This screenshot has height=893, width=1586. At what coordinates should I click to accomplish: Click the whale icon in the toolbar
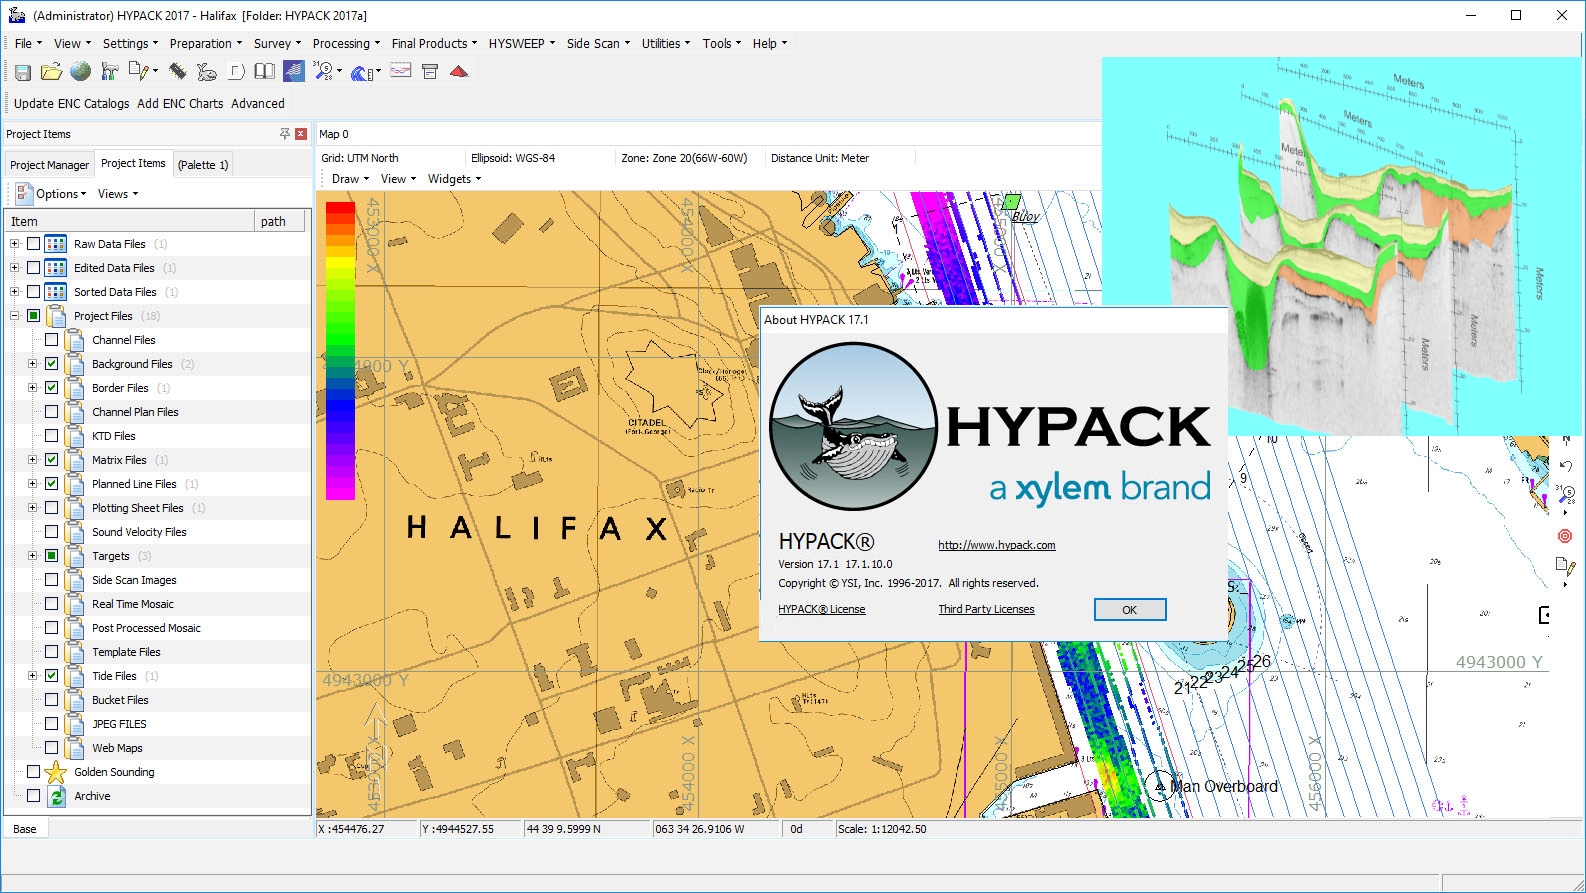206,72
